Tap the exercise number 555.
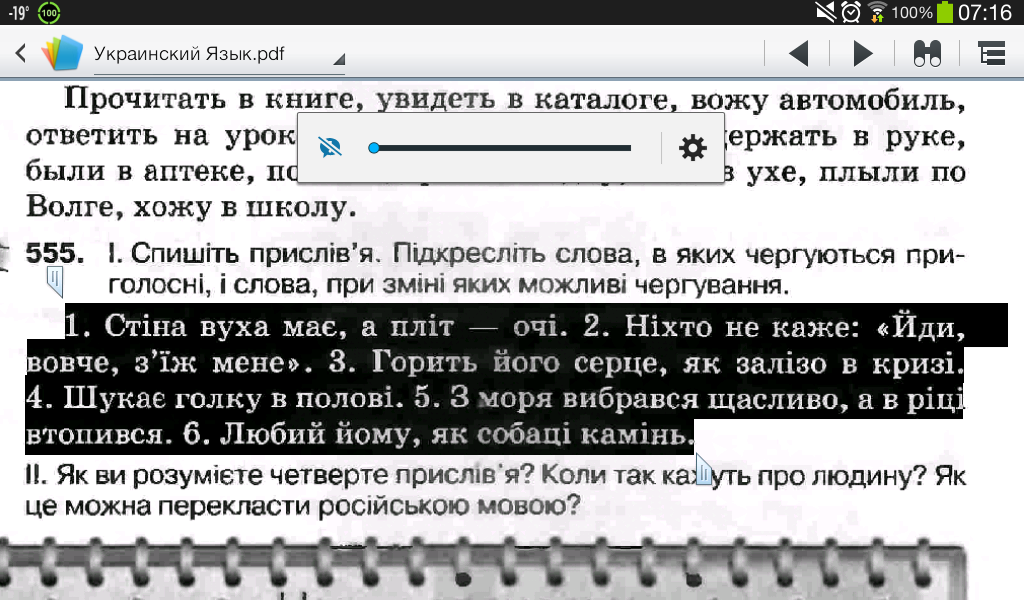Viewport: 1024px width, 600px height. pyautogui.click(x=55, y=253)
